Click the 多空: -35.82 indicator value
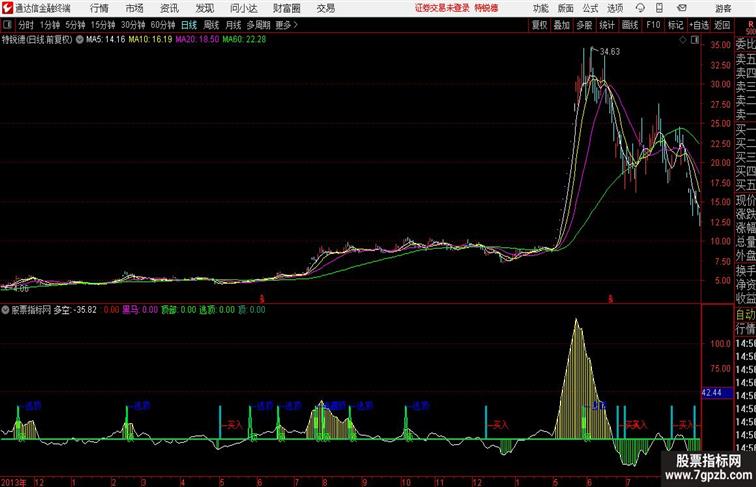Screen dimensions: 756x487 click(x=75, y=310)
